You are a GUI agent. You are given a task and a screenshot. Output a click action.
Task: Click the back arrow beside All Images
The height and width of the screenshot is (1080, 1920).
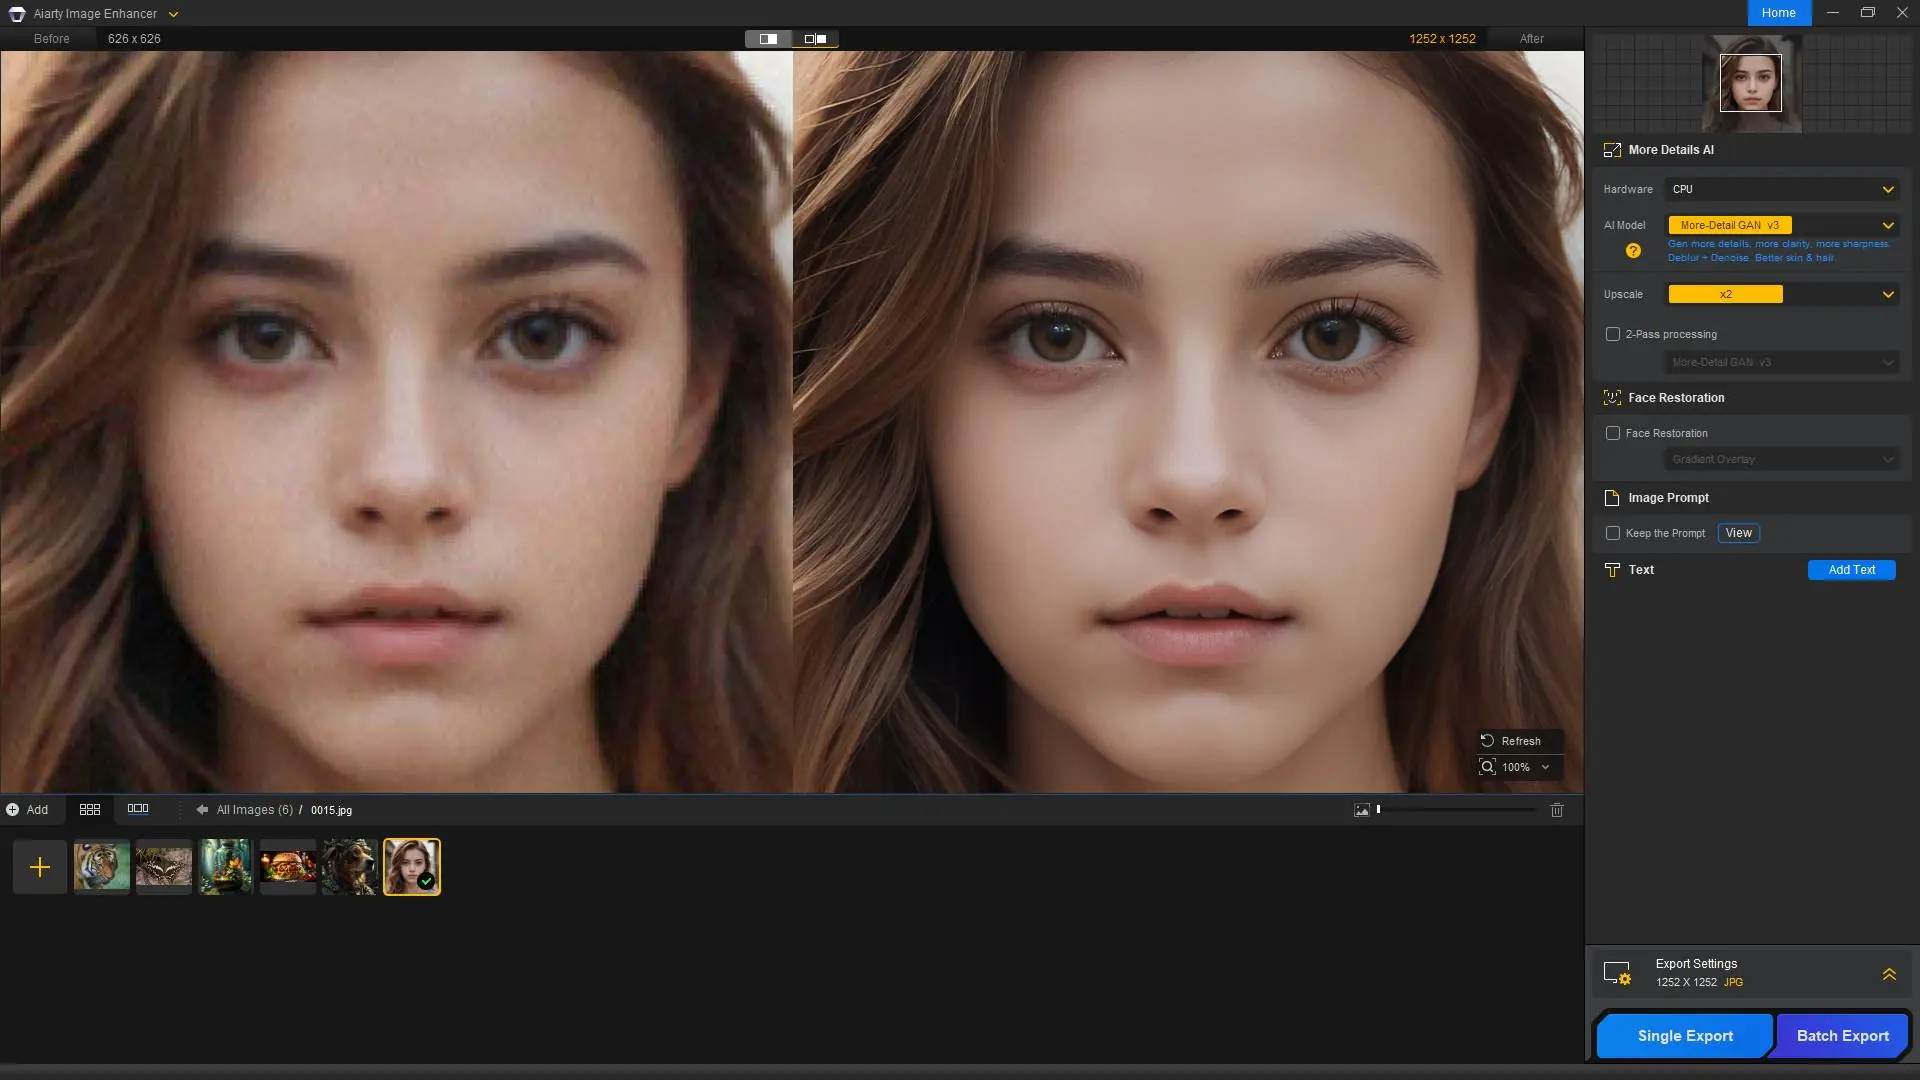[x=202, y=810]
